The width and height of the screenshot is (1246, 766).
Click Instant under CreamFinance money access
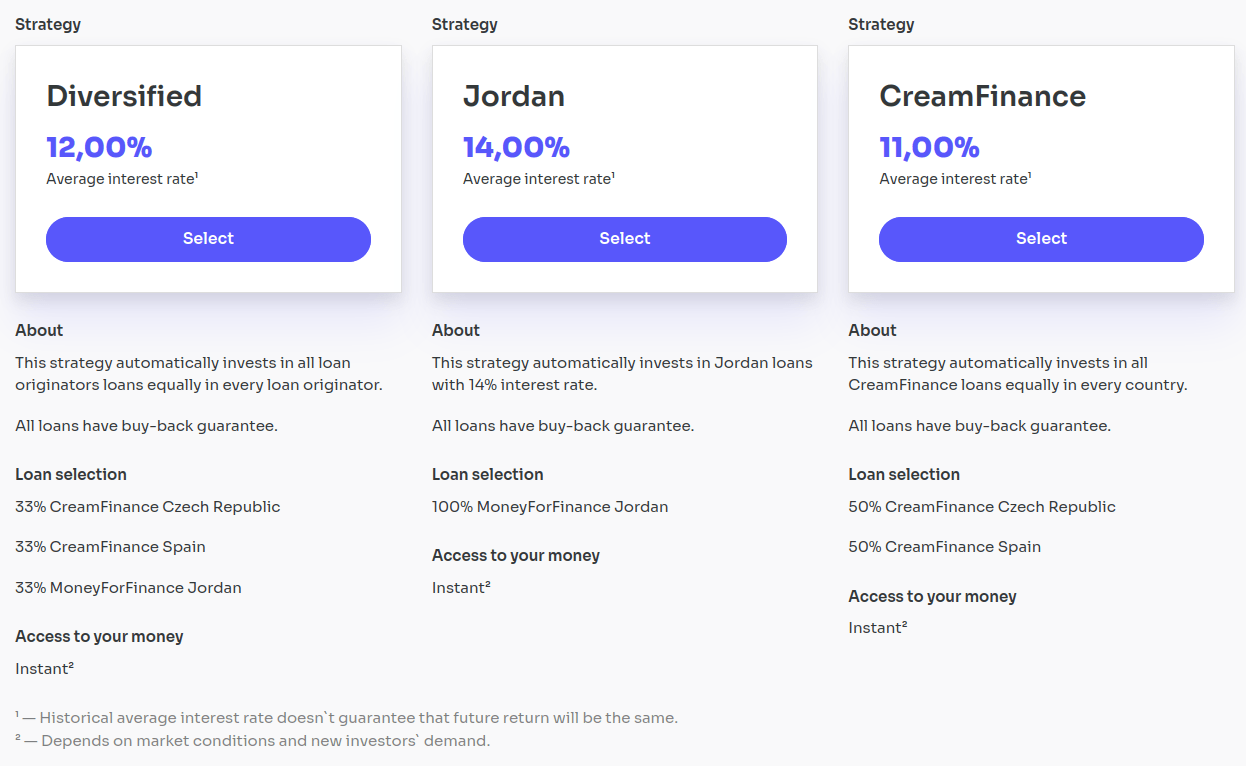[x=877, y=628]
